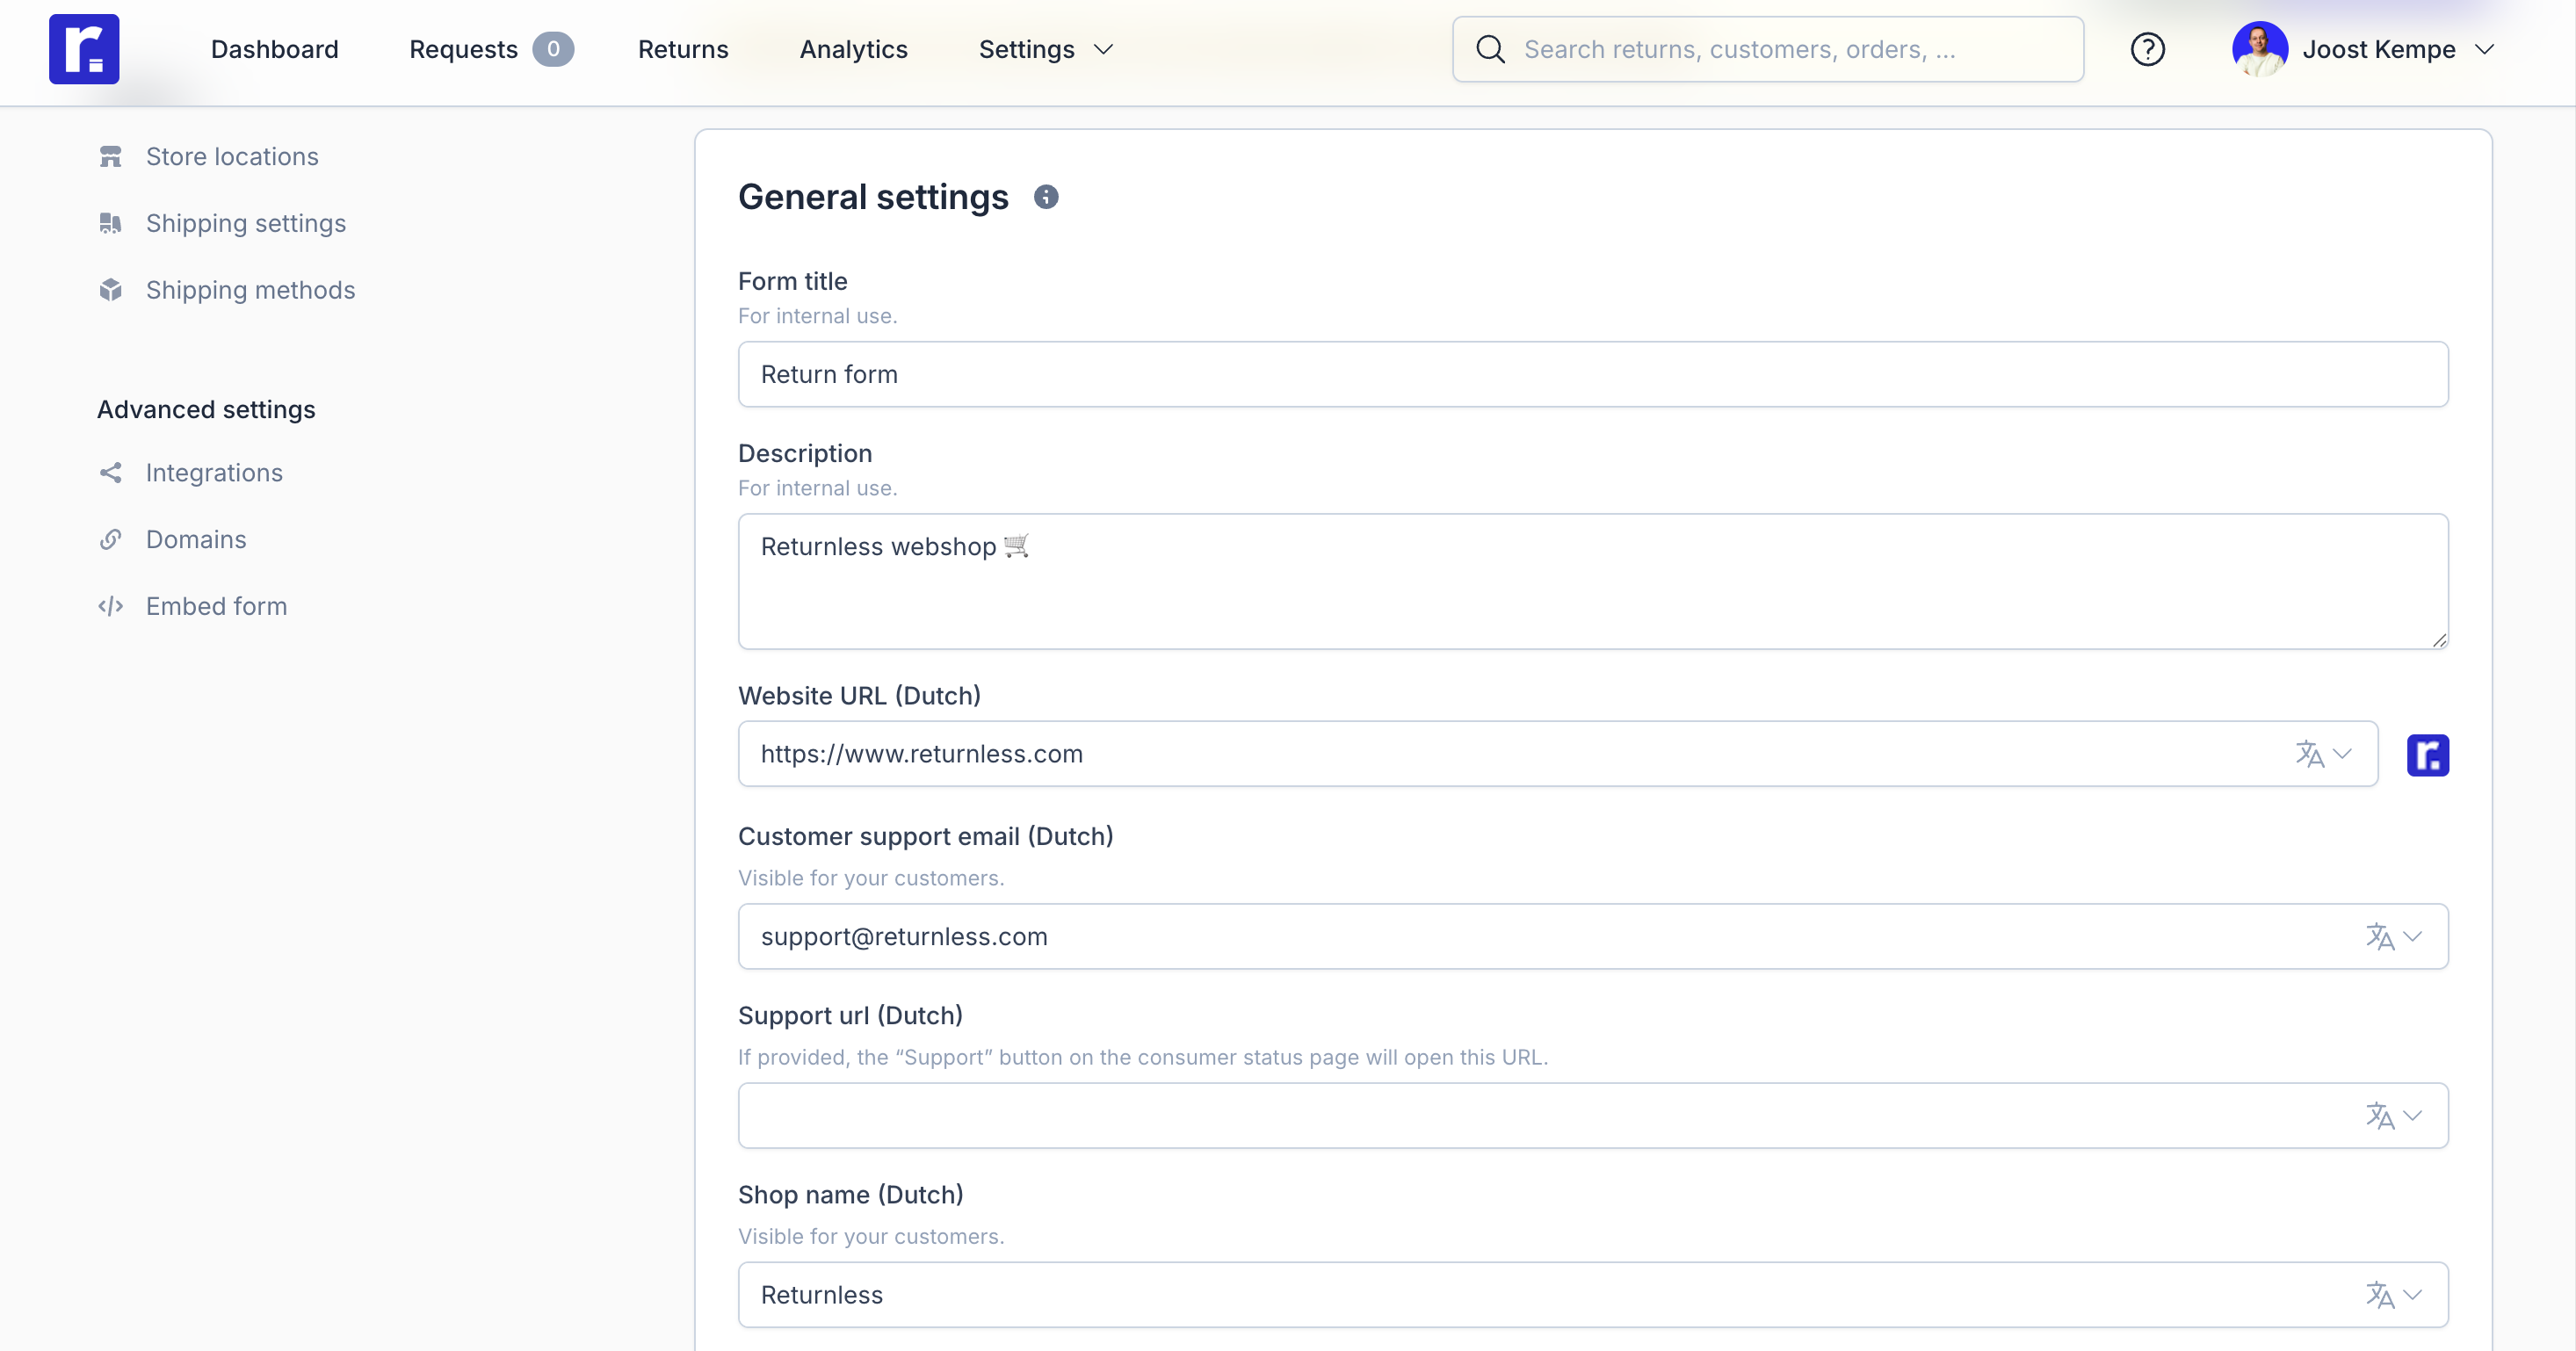The width and height of the screenshot is (2576, 1351).
Task: Go to the Analytics tab
Action: [x=853, y=49]
